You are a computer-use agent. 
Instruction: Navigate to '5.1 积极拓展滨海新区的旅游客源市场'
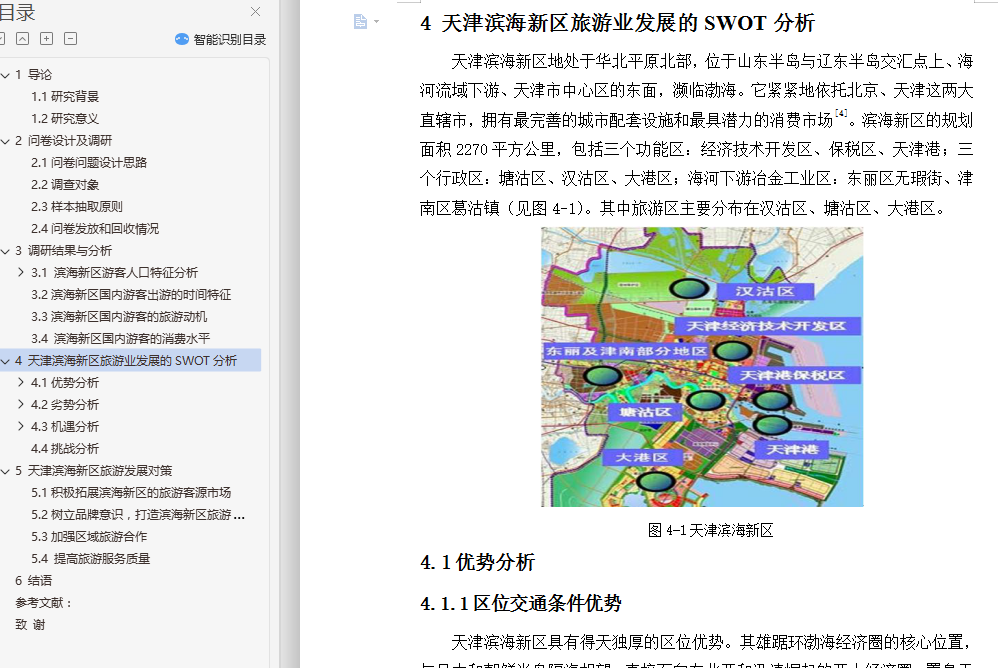(131, 492)
